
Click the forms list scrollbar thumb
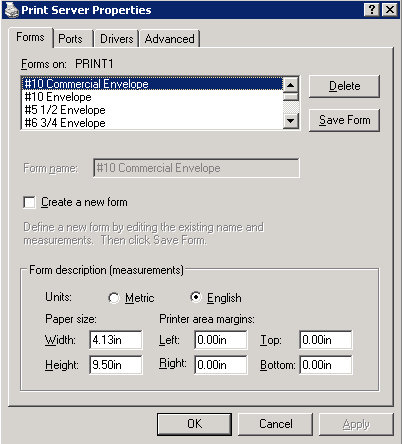[291, 96]
